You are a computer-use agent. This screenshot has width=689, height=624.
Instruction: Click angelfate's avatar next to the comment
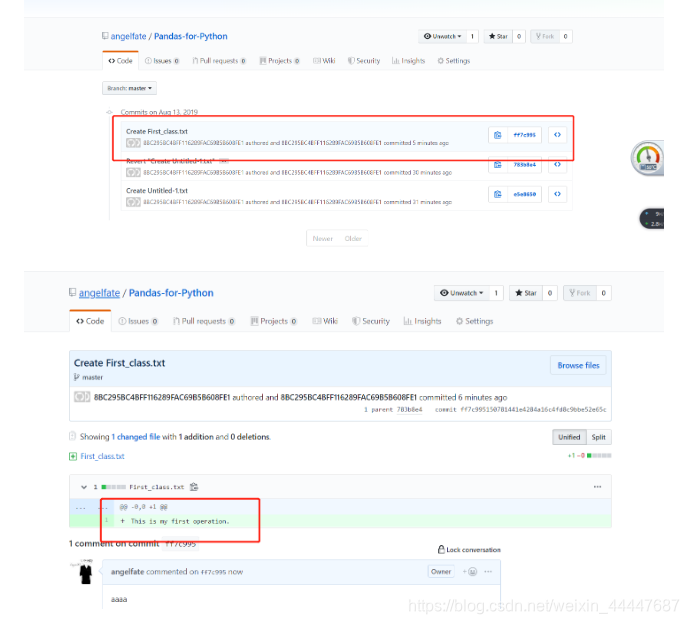85,572
